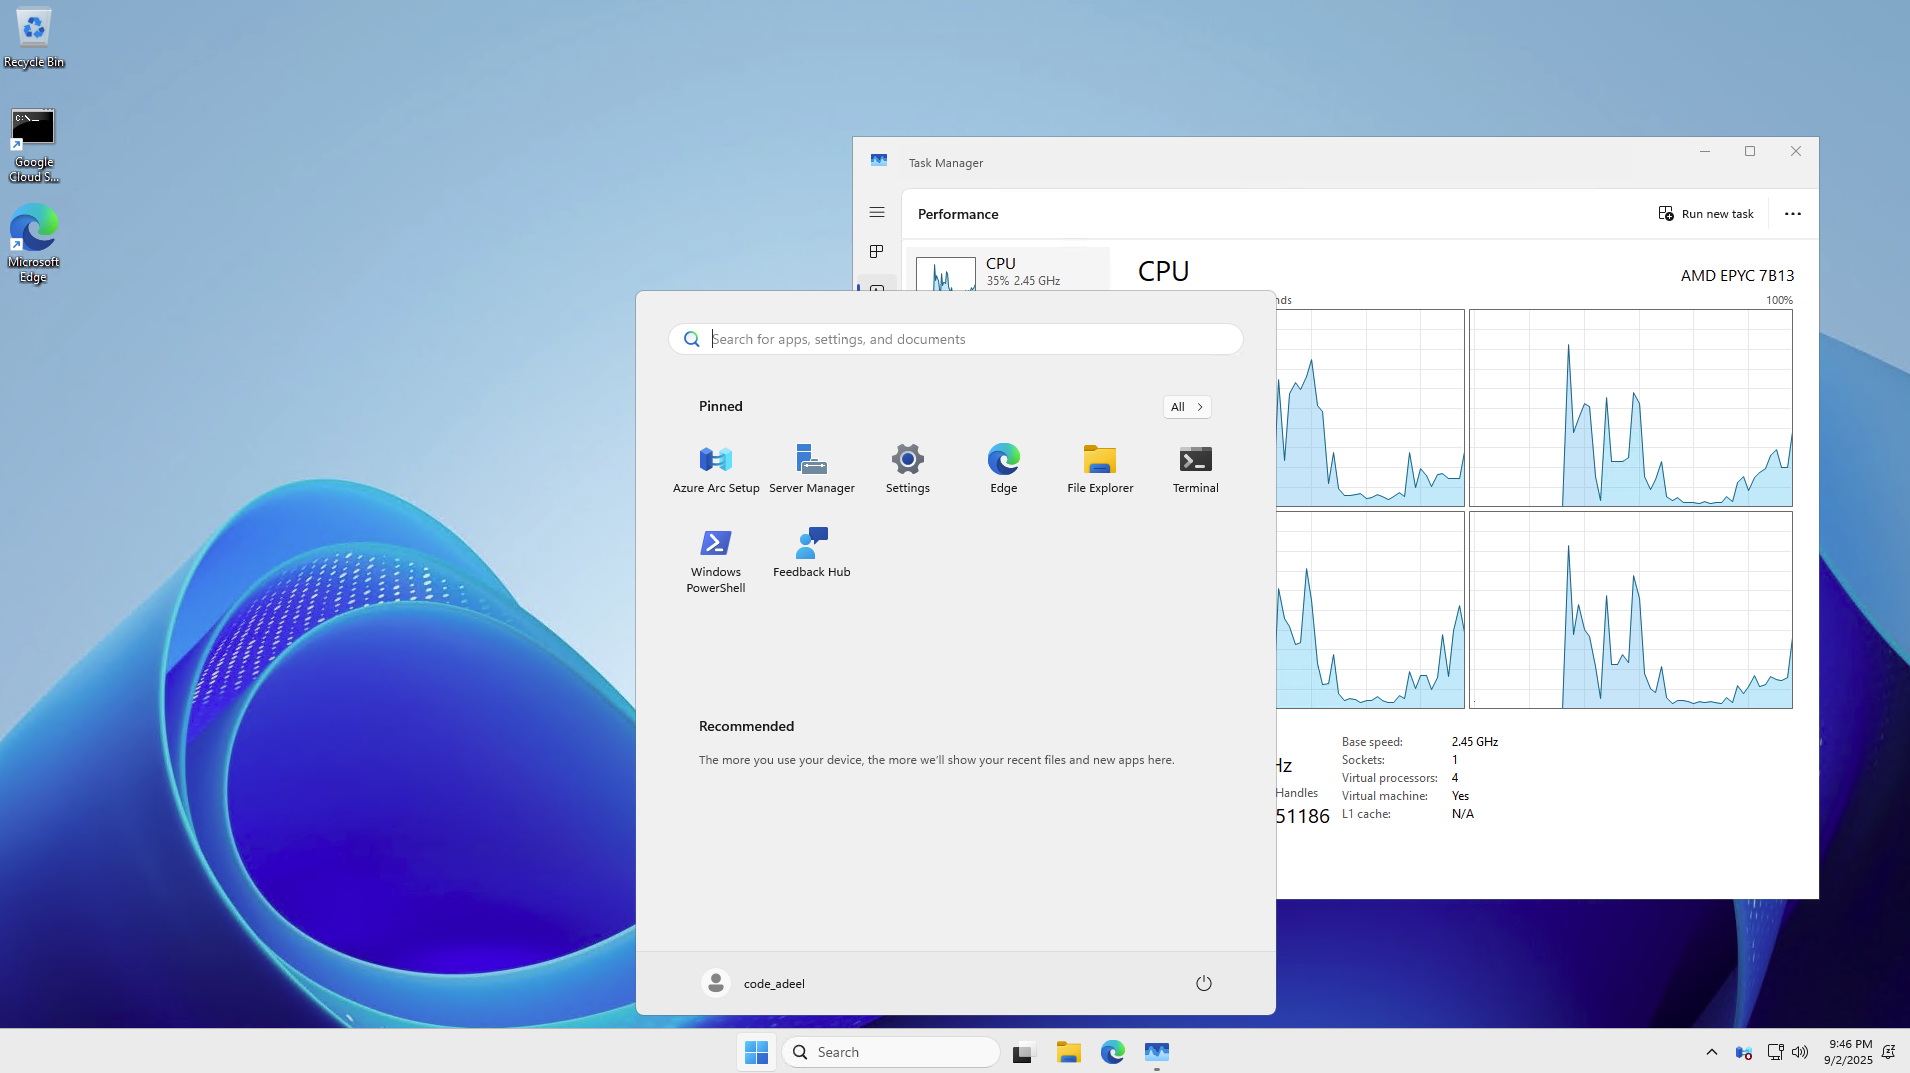Select Microsoft Edge desktop shortcut

[34, 244]
